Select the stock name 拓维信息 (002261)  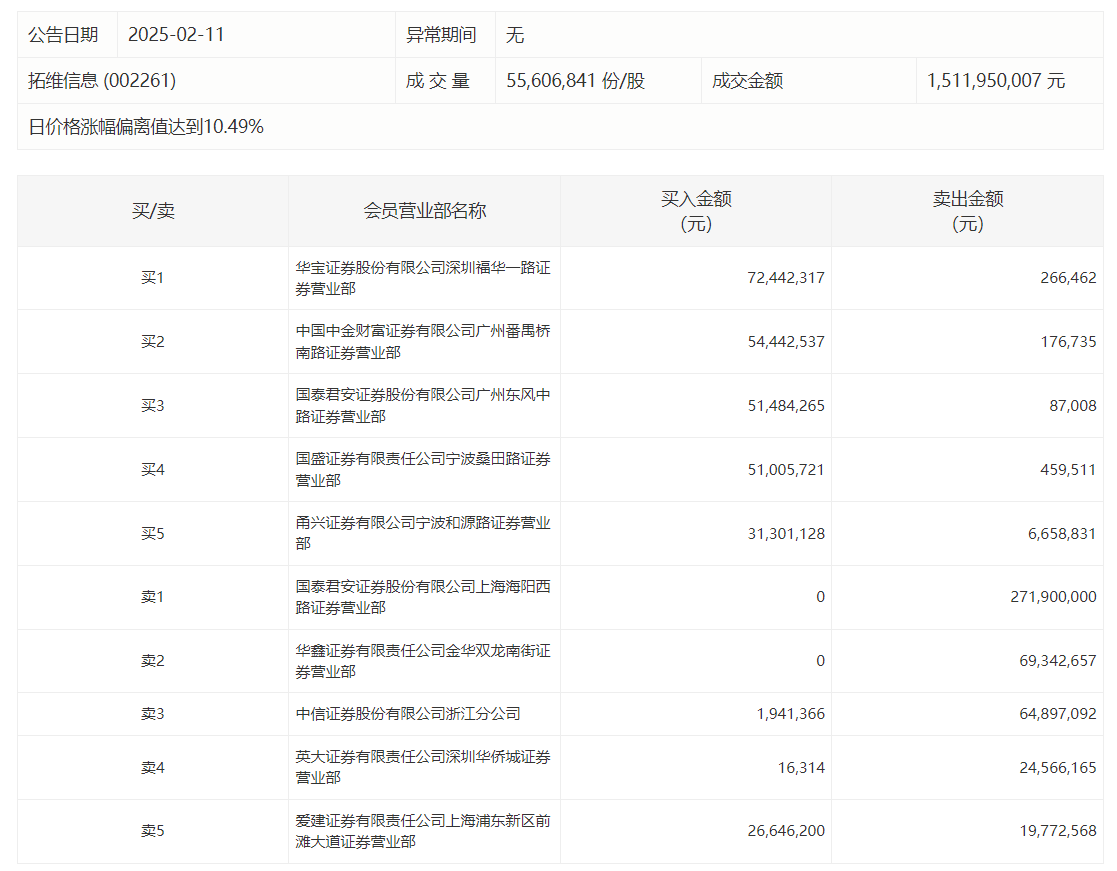pyautogui.click(x=102, y=80)
